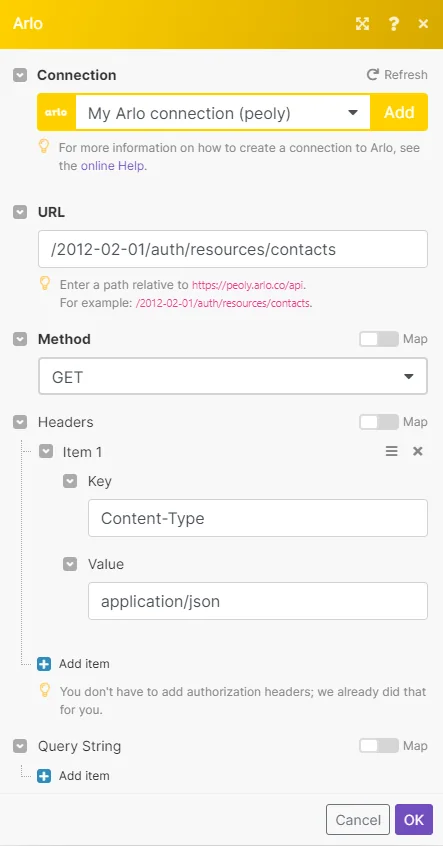The image size is (443, 846).
Task: Open the GET method dropdown
Action: coord(233,376)
